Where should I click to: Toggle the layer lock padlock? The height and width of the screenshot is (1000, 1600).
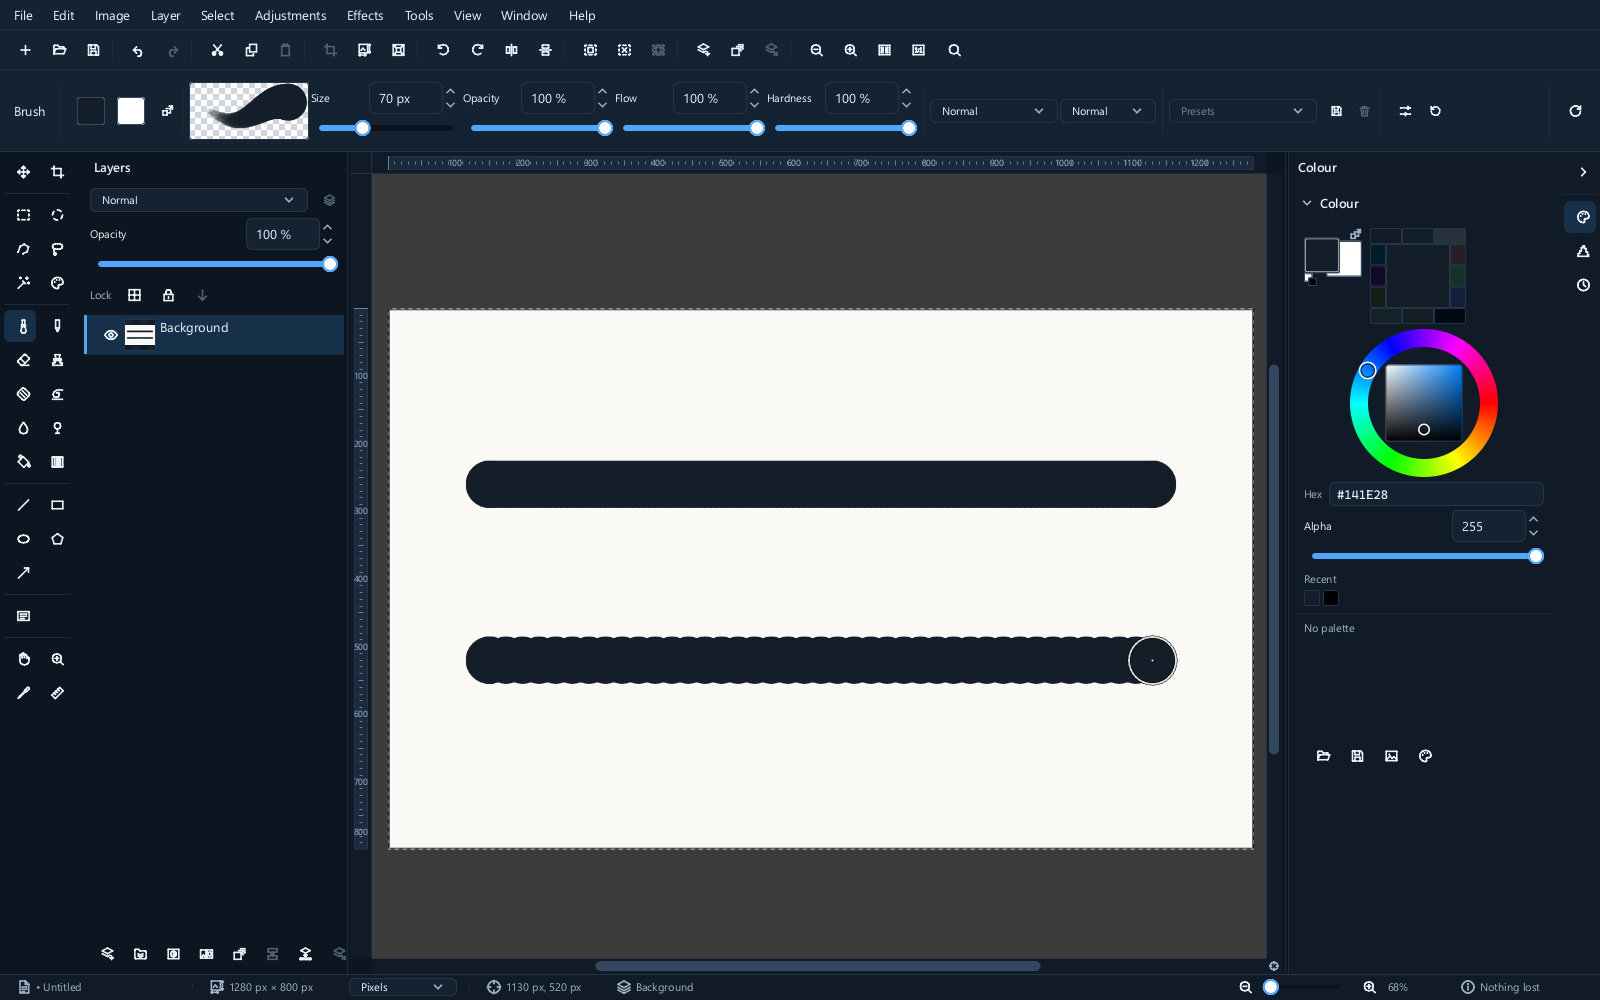pyautogui.click(x=168, y=295)
